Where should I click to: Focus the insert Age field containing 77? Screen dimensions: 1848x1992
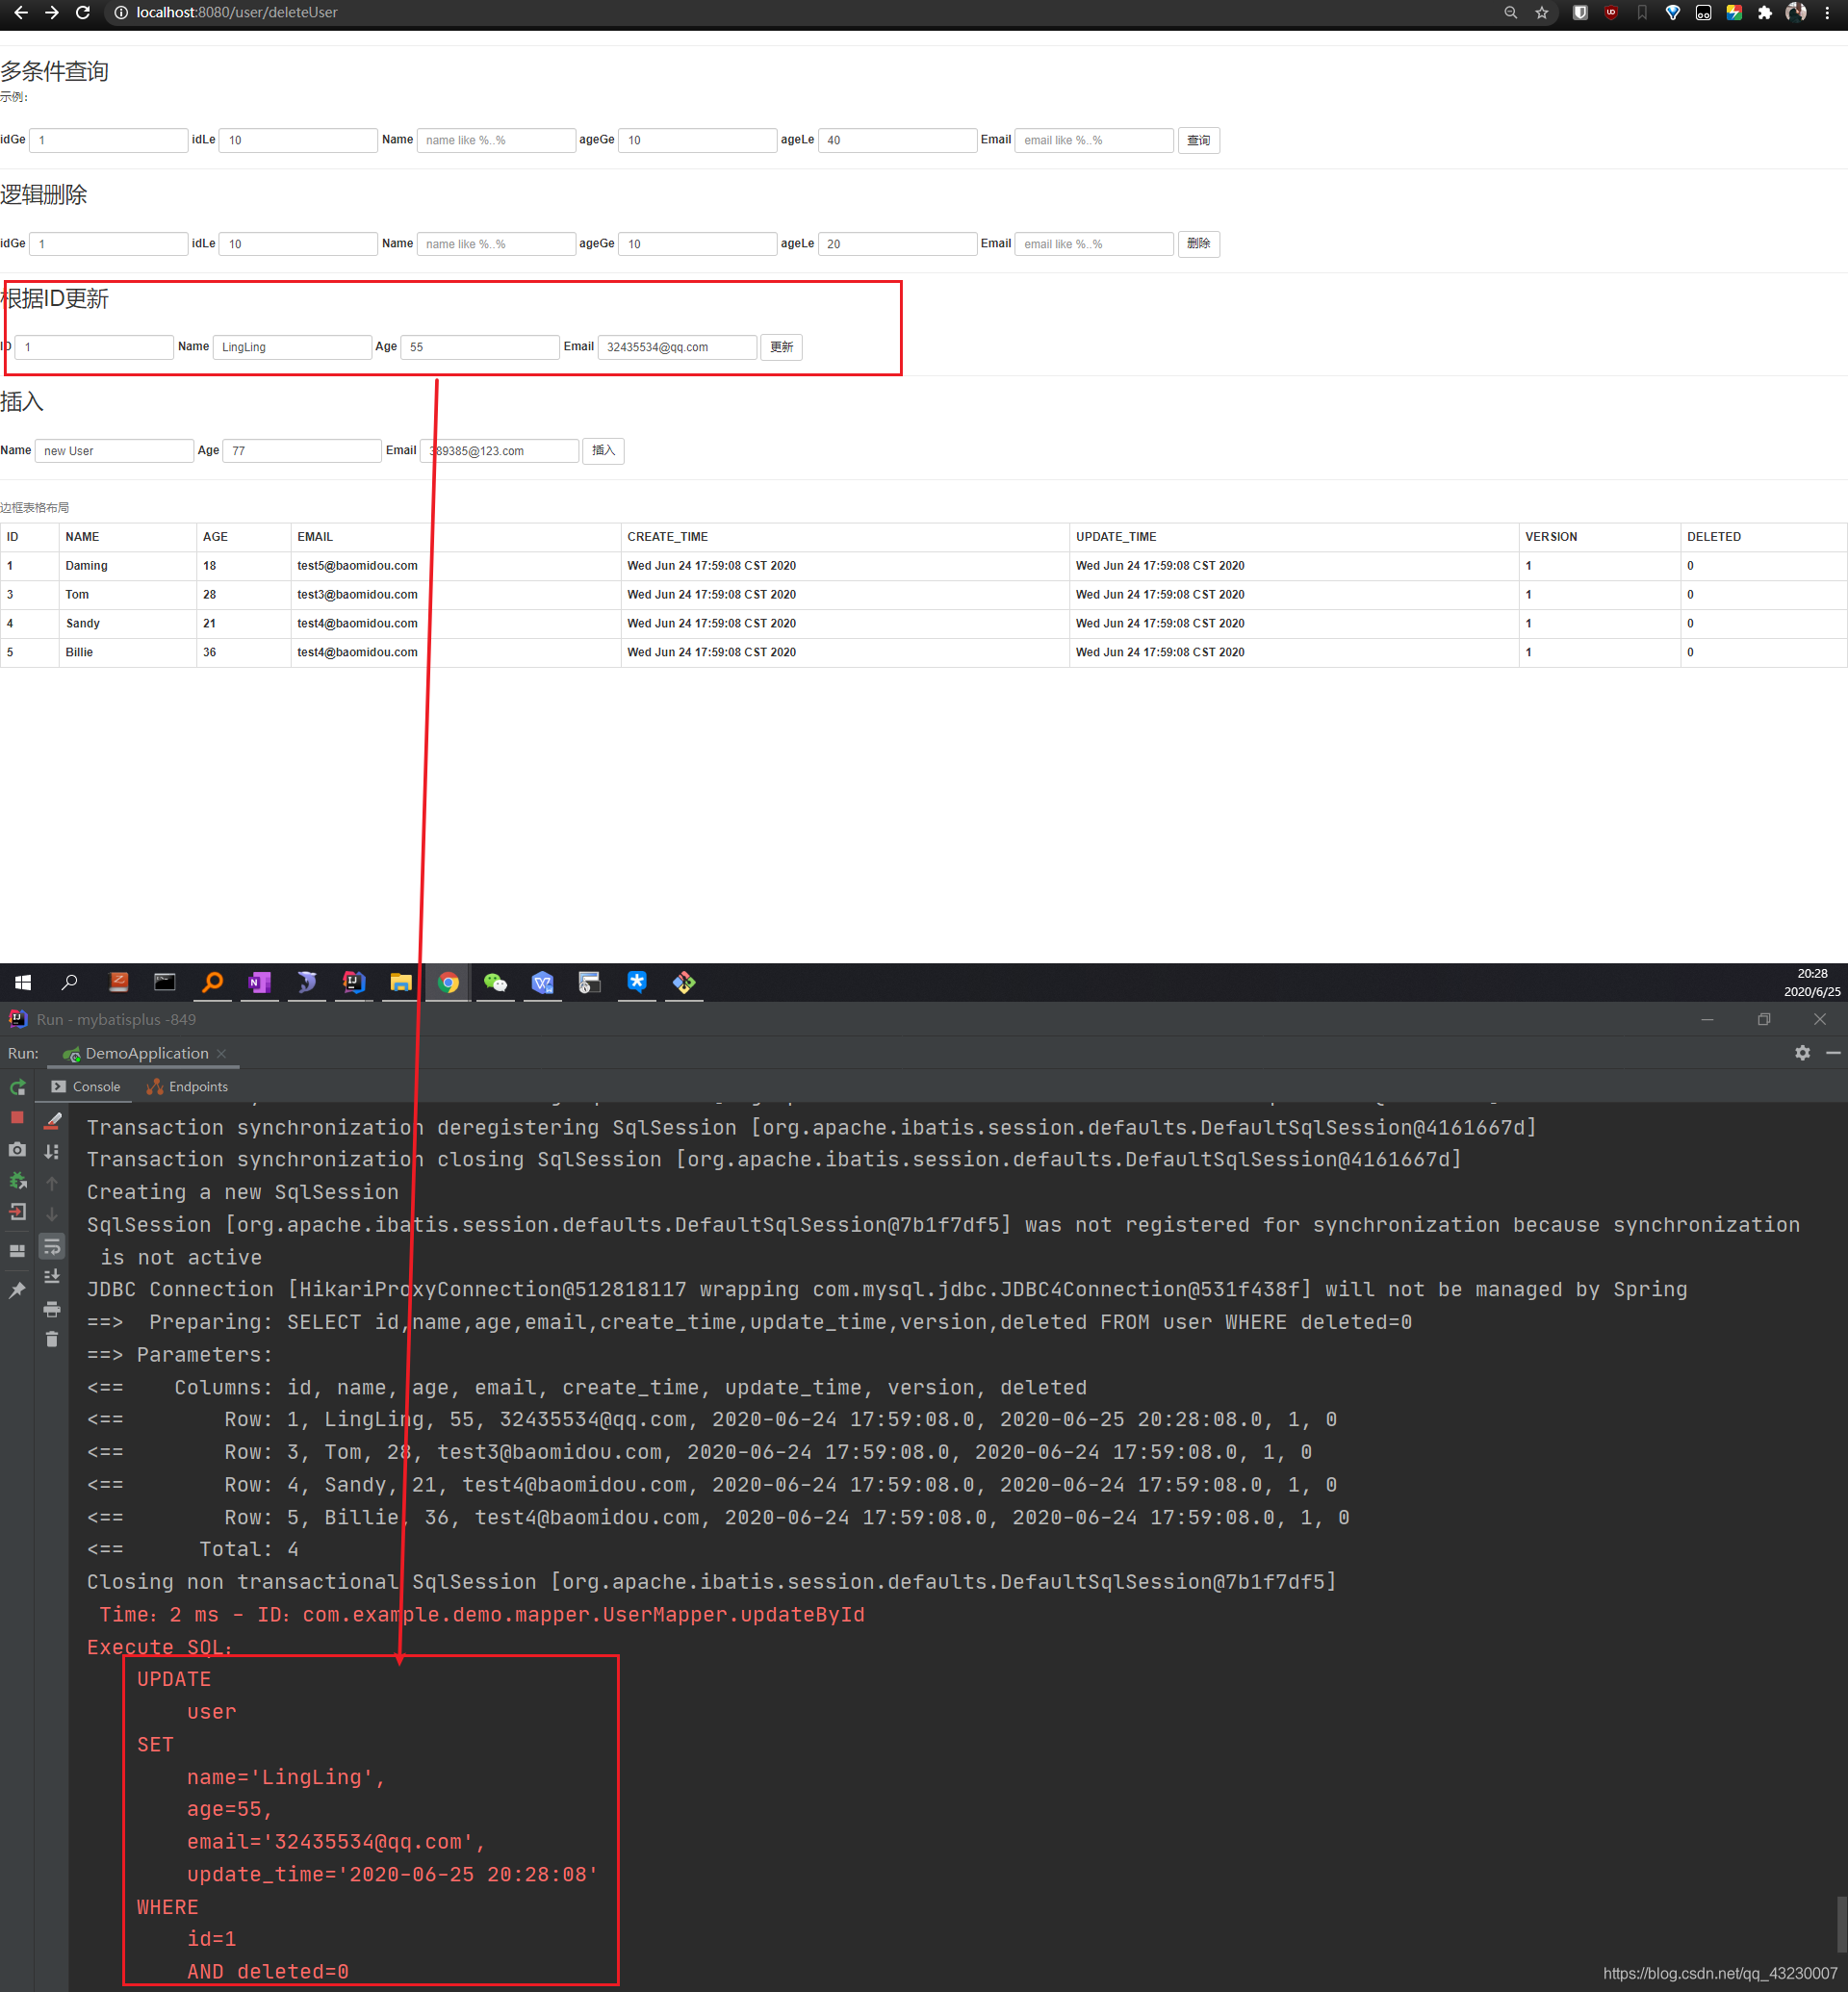302,451
